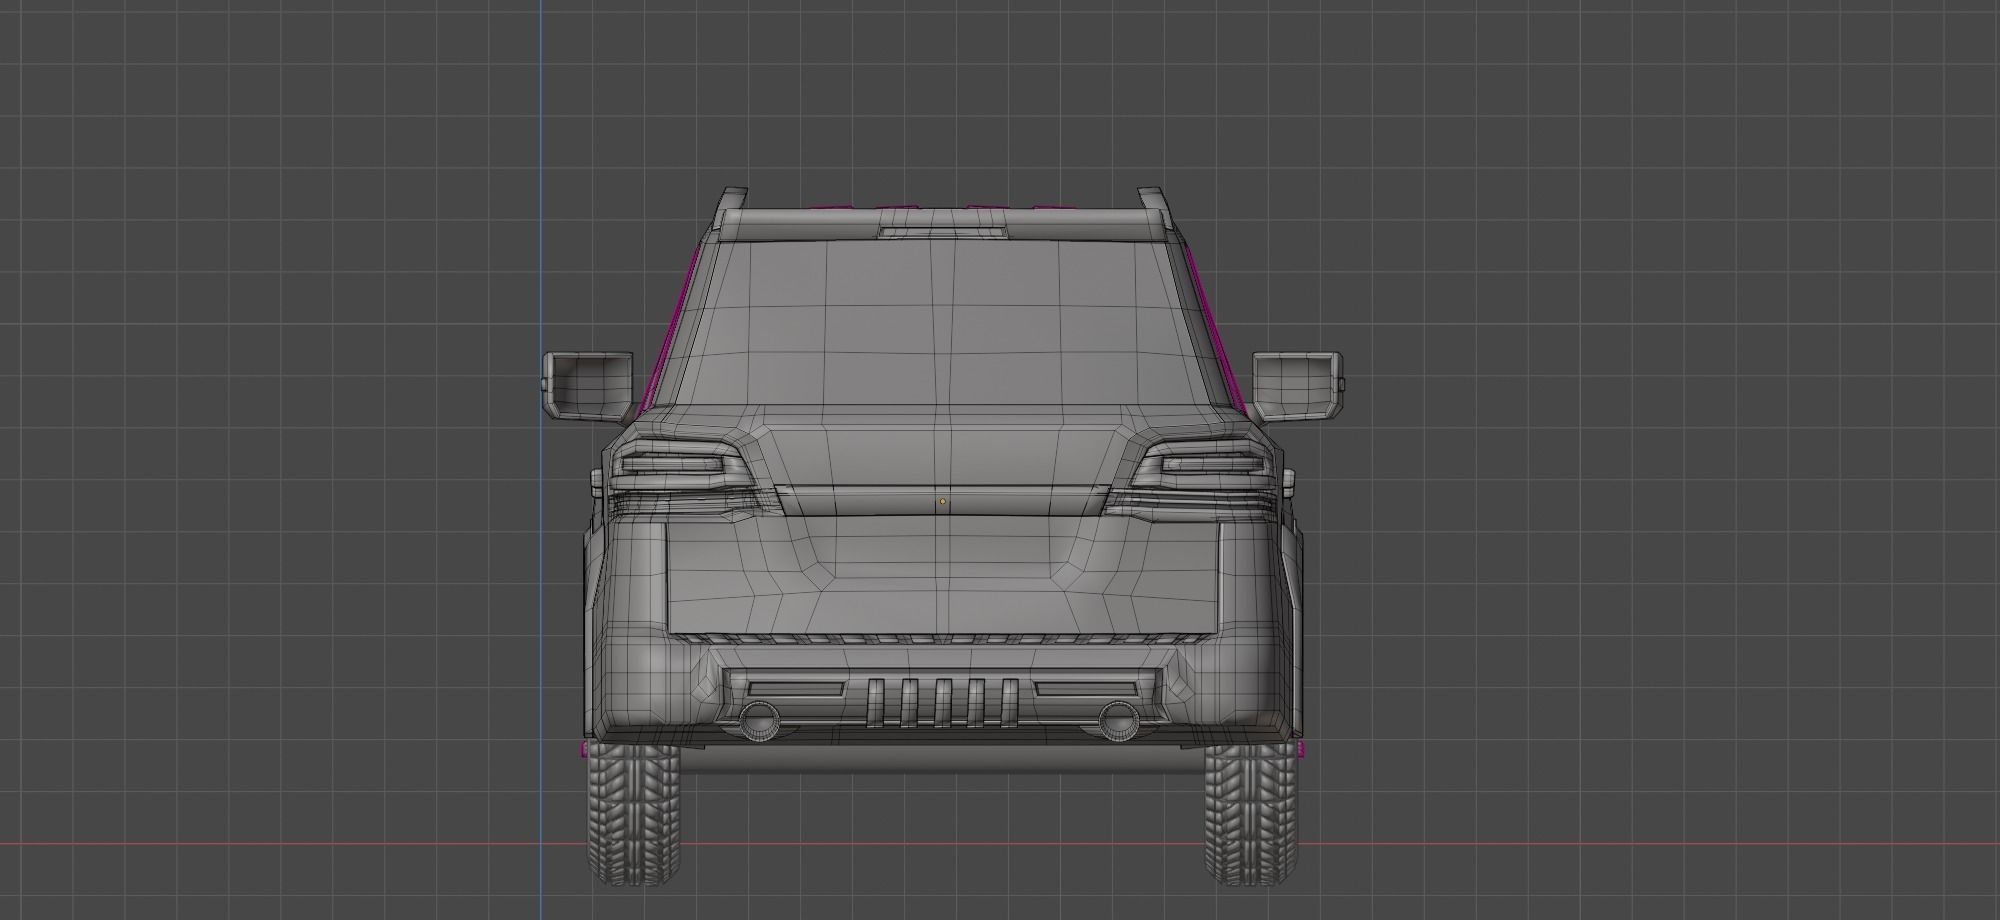2000x920 pixels.
Task: Click the side mirror on the right
Action: (1298, 386)
